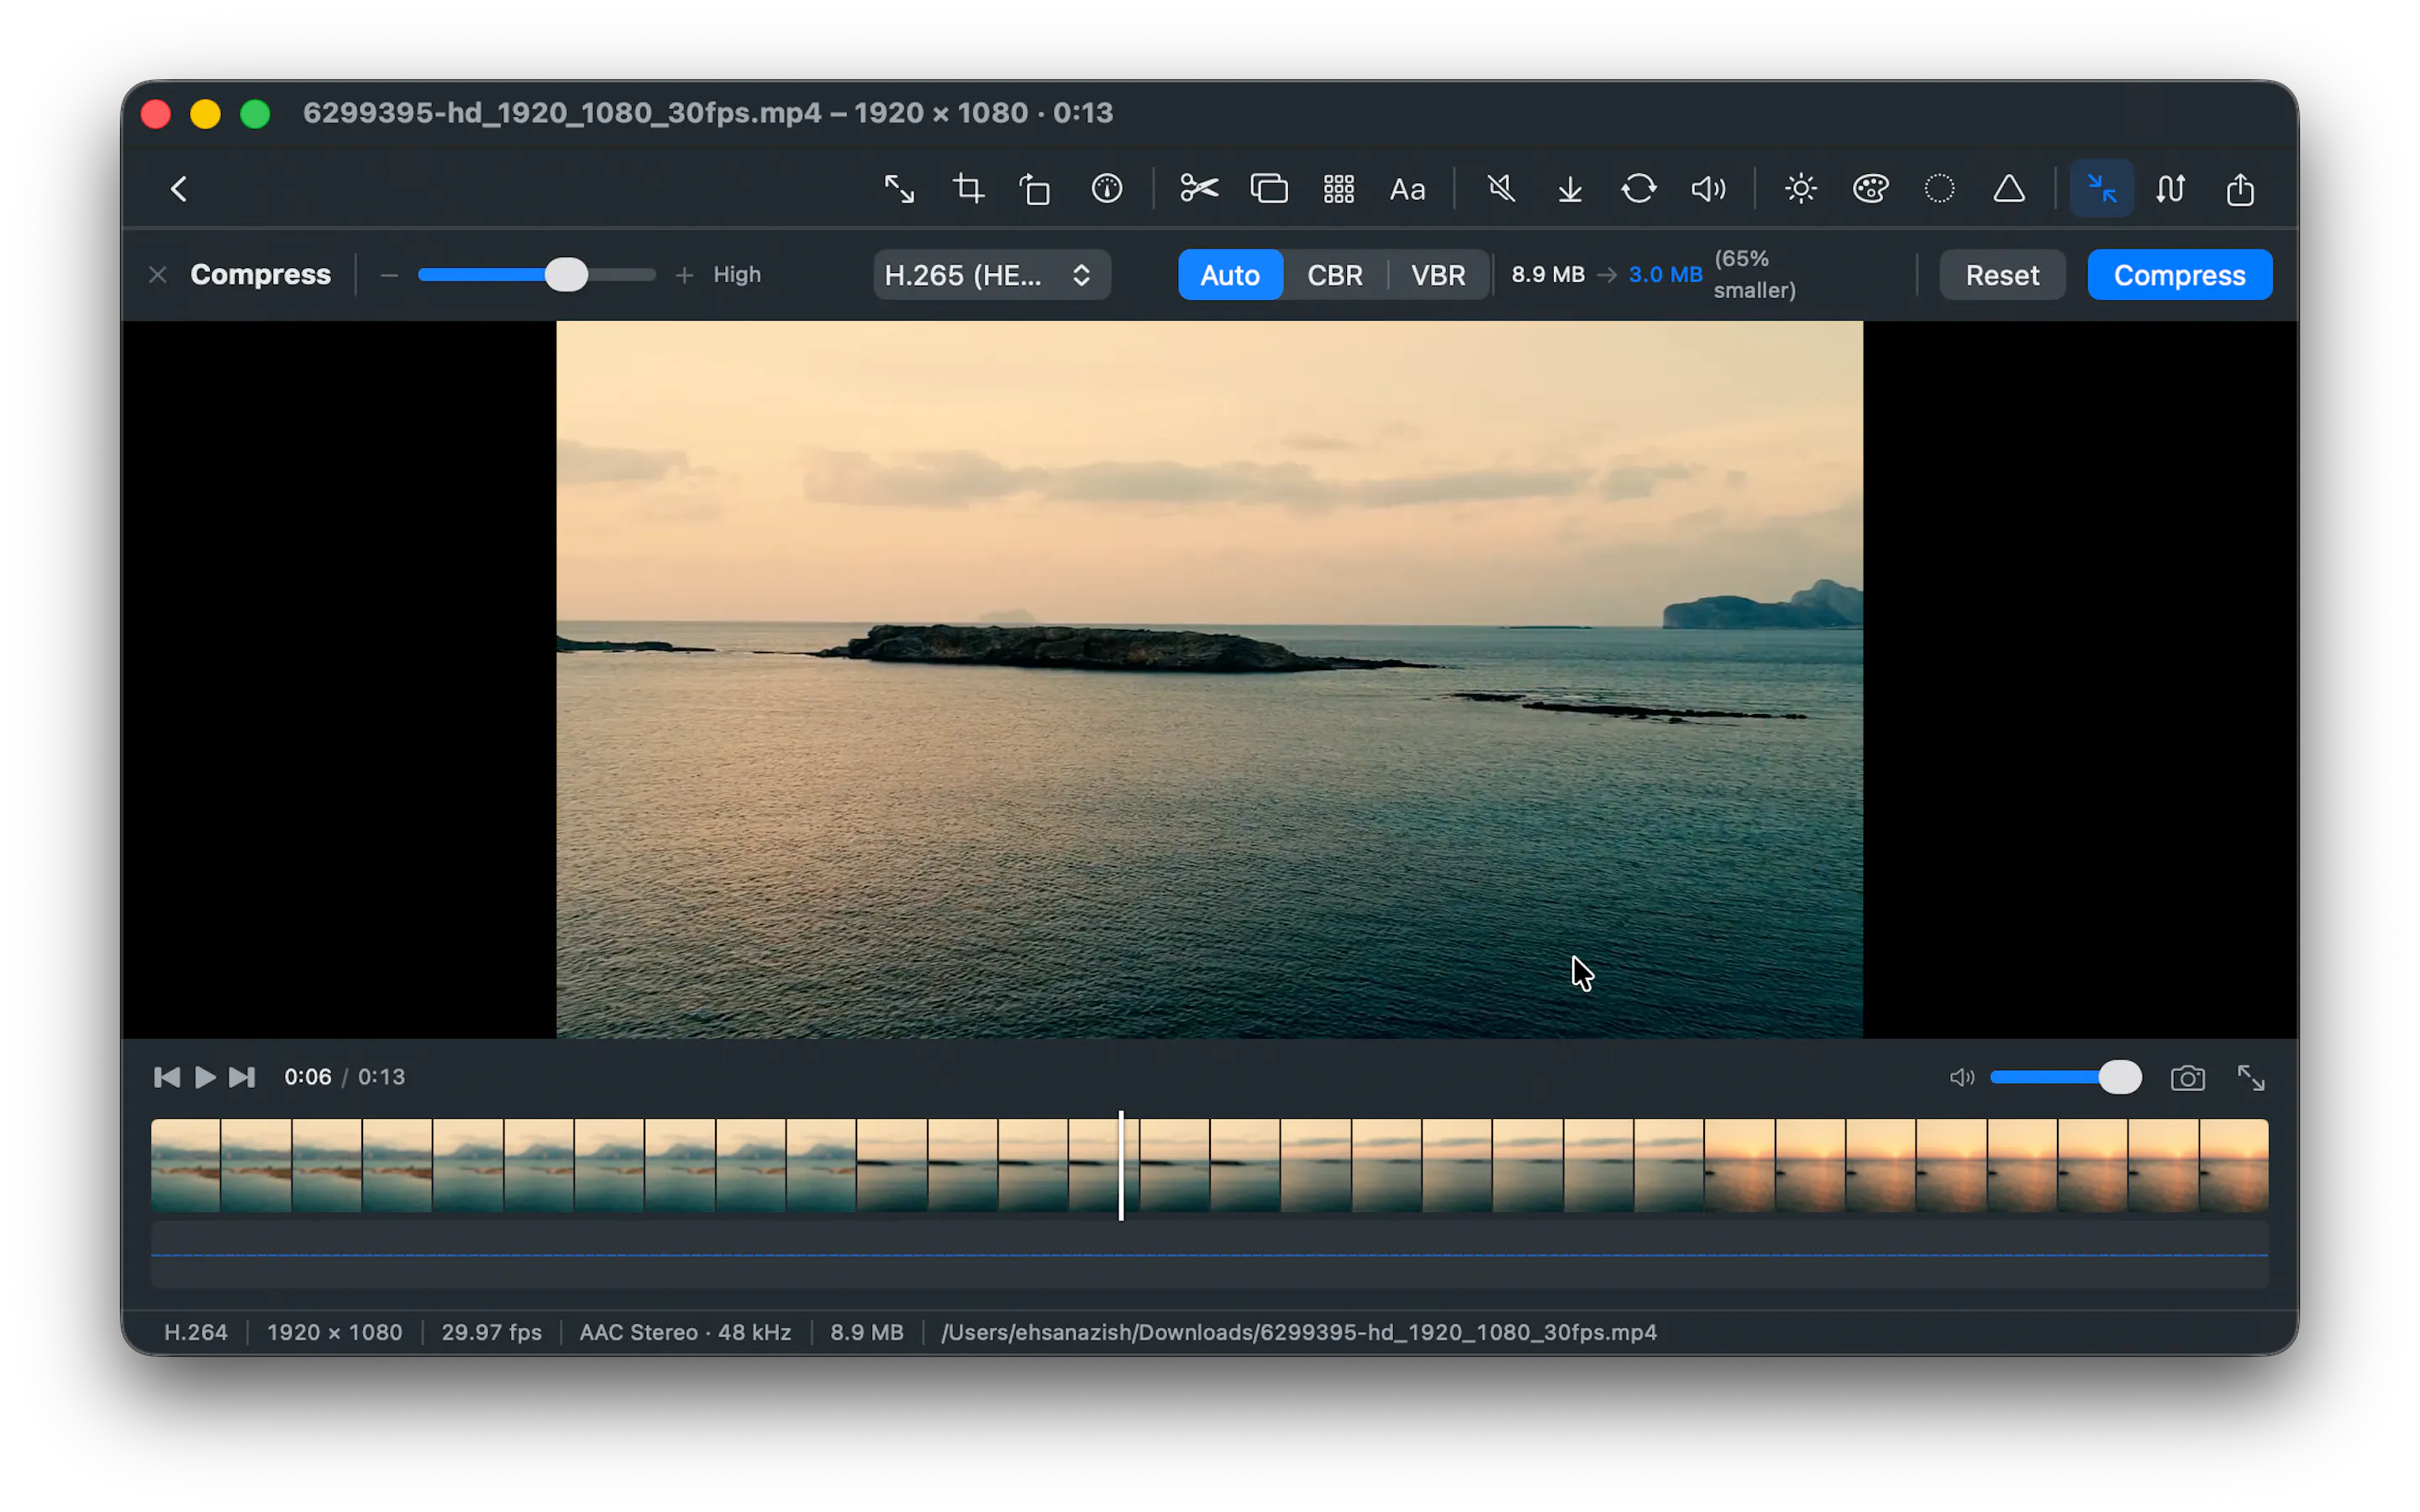
Task: Click the H.264 status bar entry
Action: click(x=195, y=1332)
